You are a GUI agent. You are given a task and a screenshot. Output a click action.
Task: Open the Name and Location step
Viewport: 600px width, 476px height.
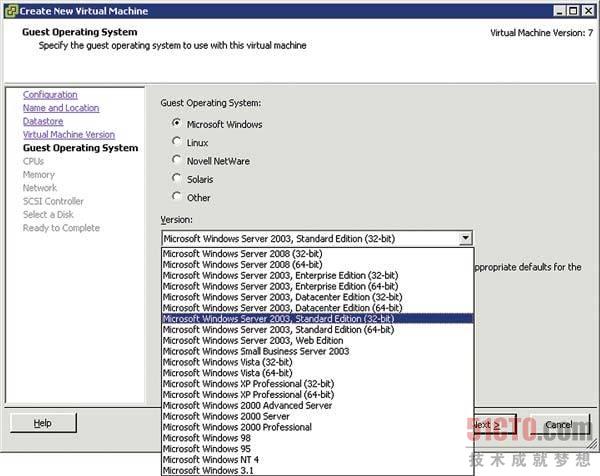(61, 108)
